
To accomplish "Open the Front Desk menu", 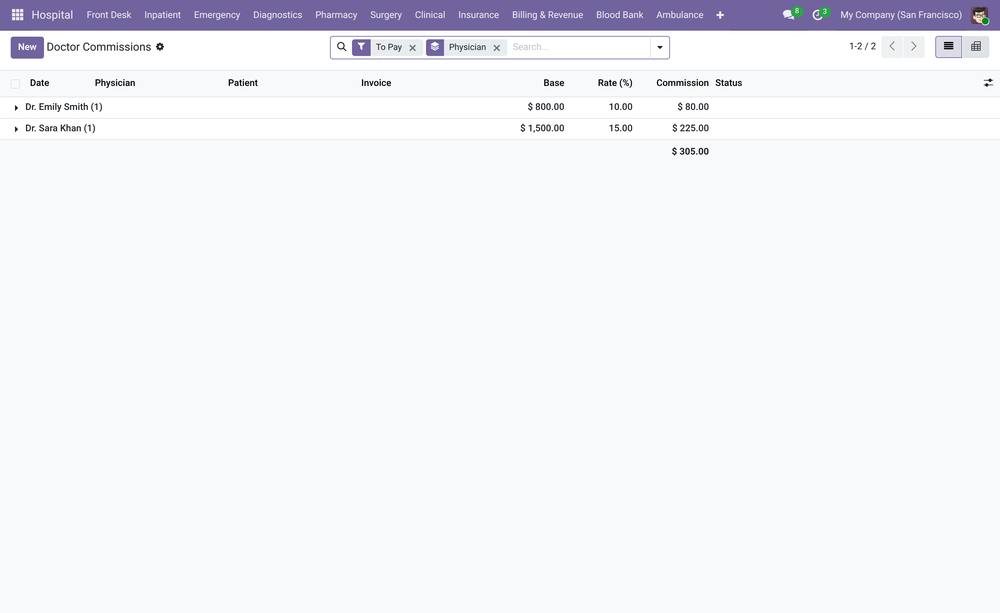I will (109, 15).
